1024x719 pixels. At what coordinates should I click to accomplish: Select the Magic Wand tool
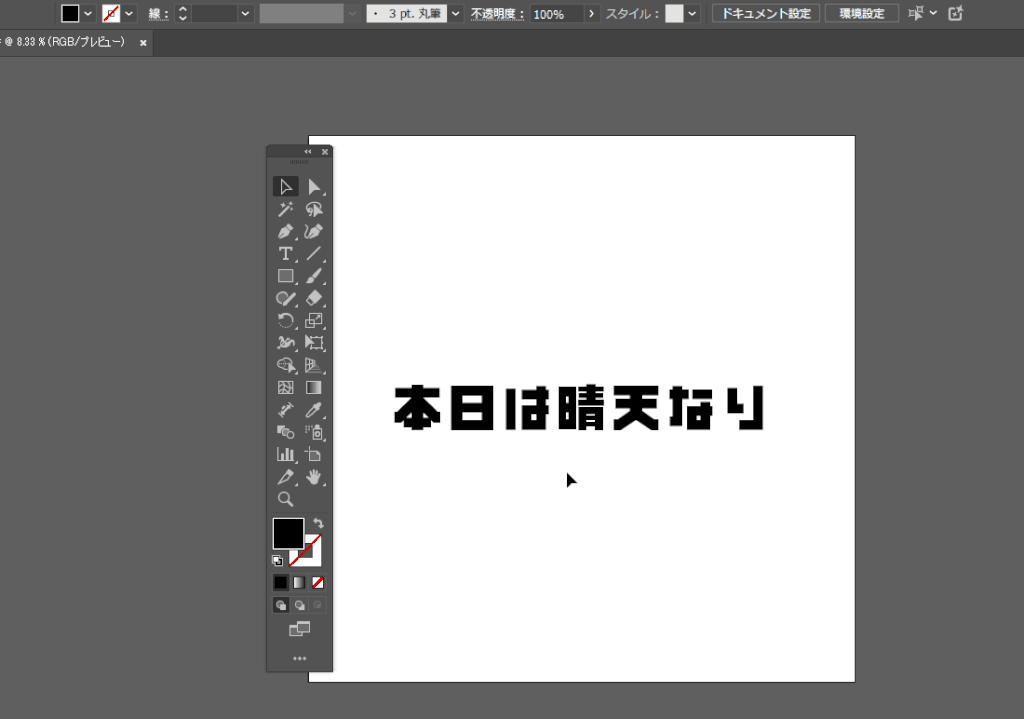coord(285,209)
